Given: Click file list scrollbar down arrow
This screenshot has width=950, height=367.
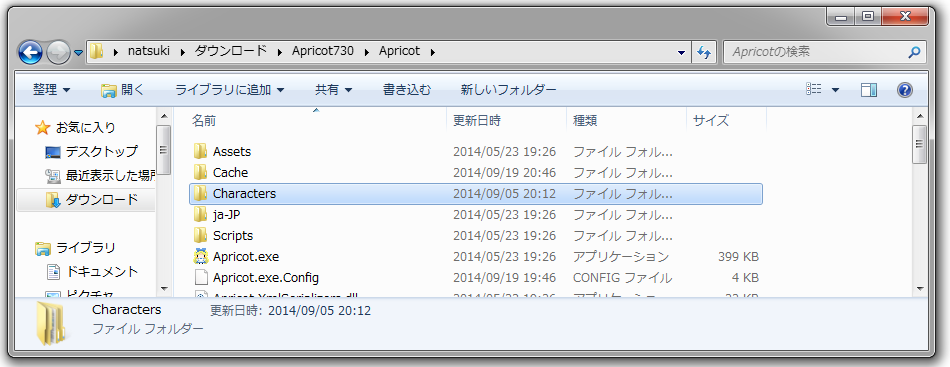Looking at the screenshot, I should point(920,289).
